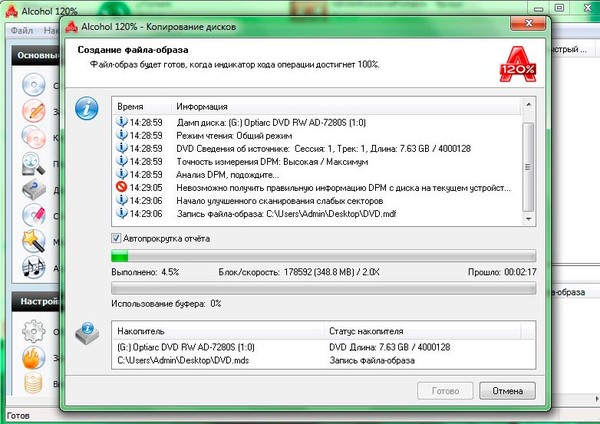Click the gear settings icon in the sidebar
Viewport: 600px width, 424px height.
(x=34, y=331)
